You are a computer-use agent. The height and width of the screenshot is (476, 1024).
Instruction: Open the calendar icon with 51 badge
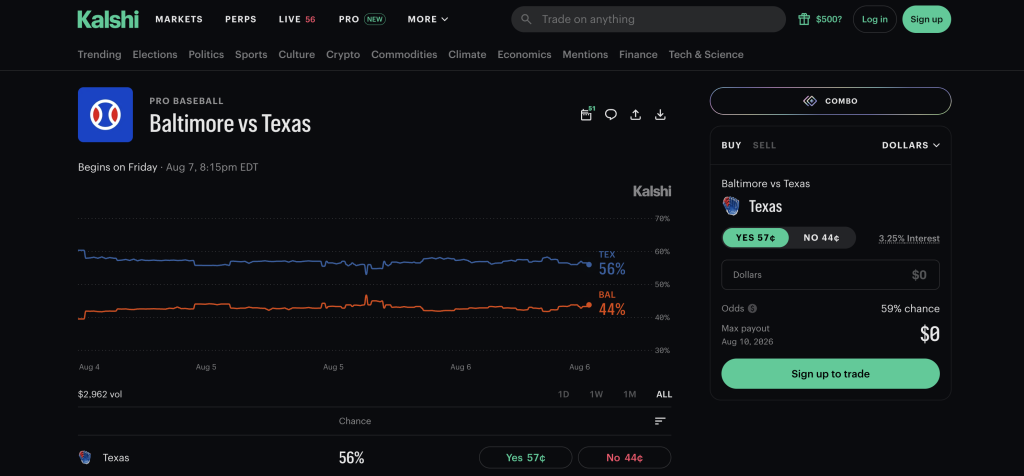click(586, 115)
